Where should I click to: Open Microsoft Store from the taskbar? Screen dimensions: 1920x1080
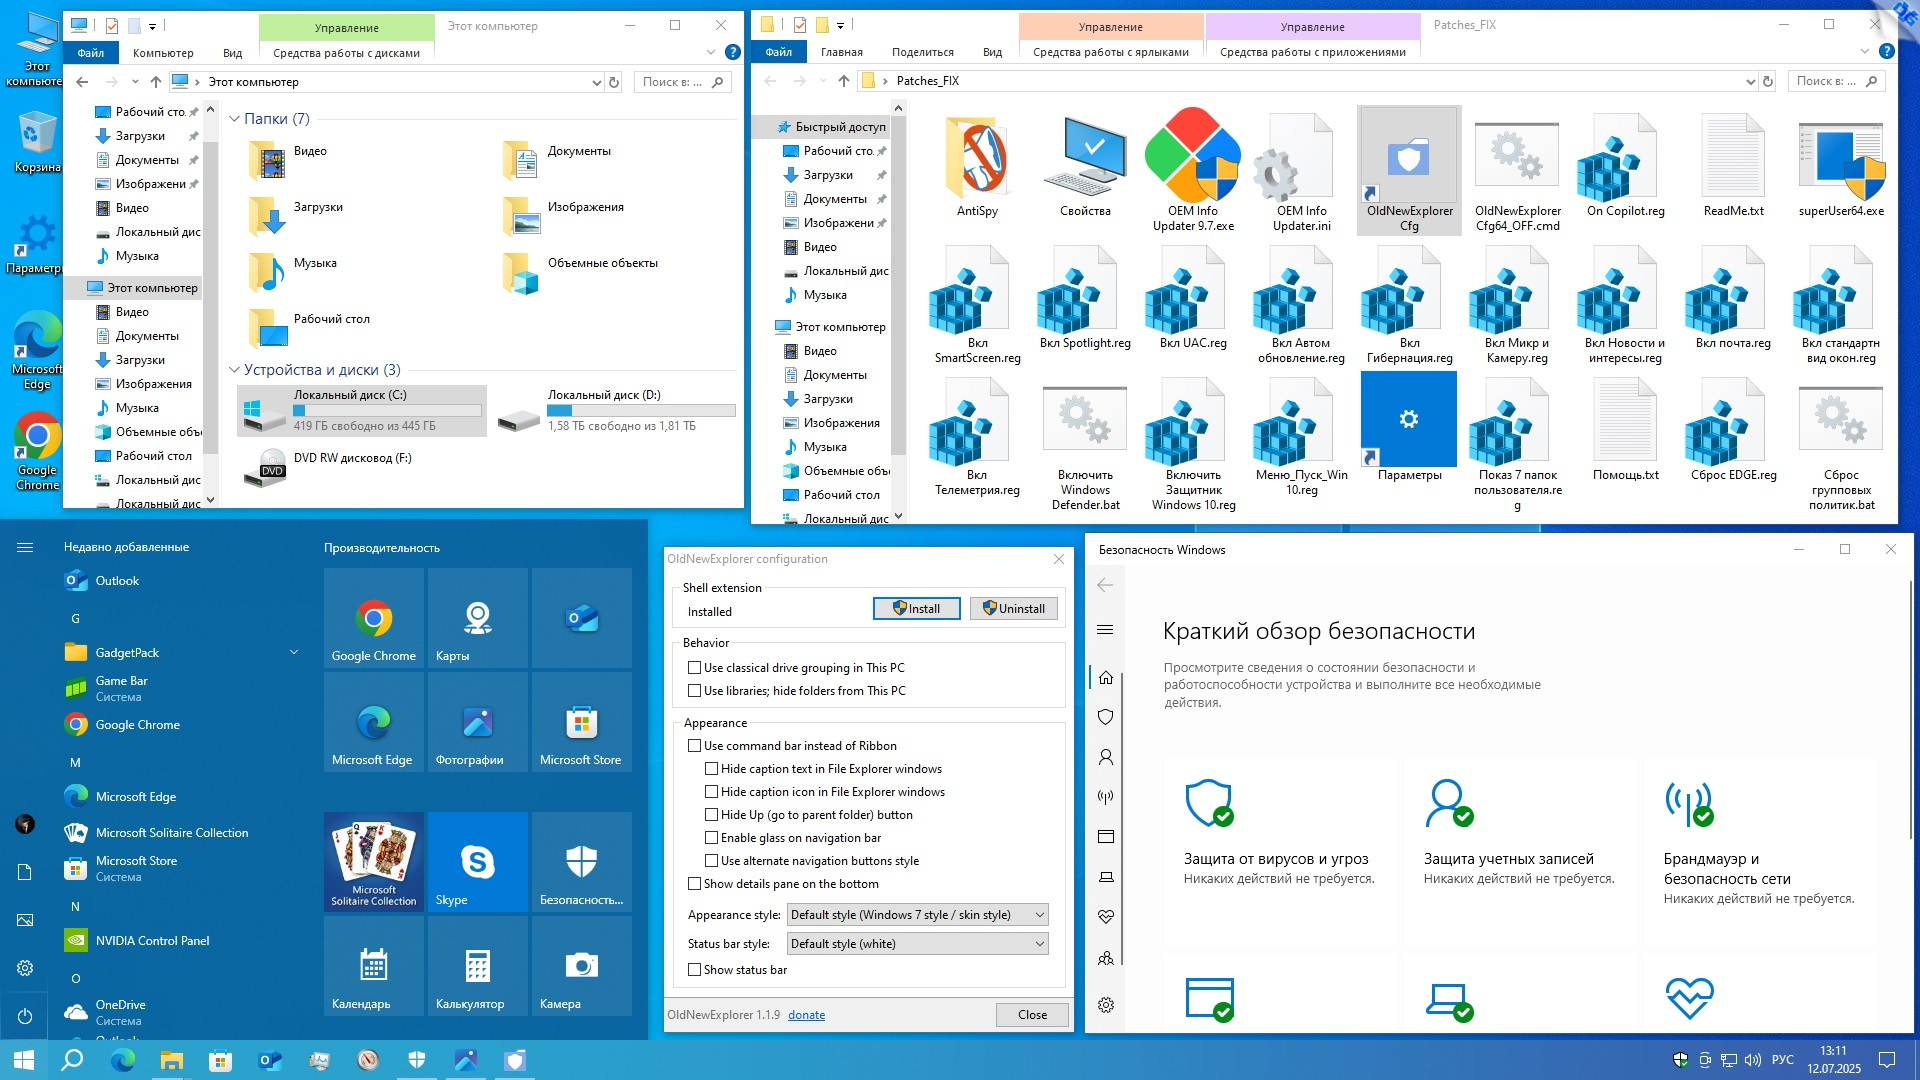220,1060
